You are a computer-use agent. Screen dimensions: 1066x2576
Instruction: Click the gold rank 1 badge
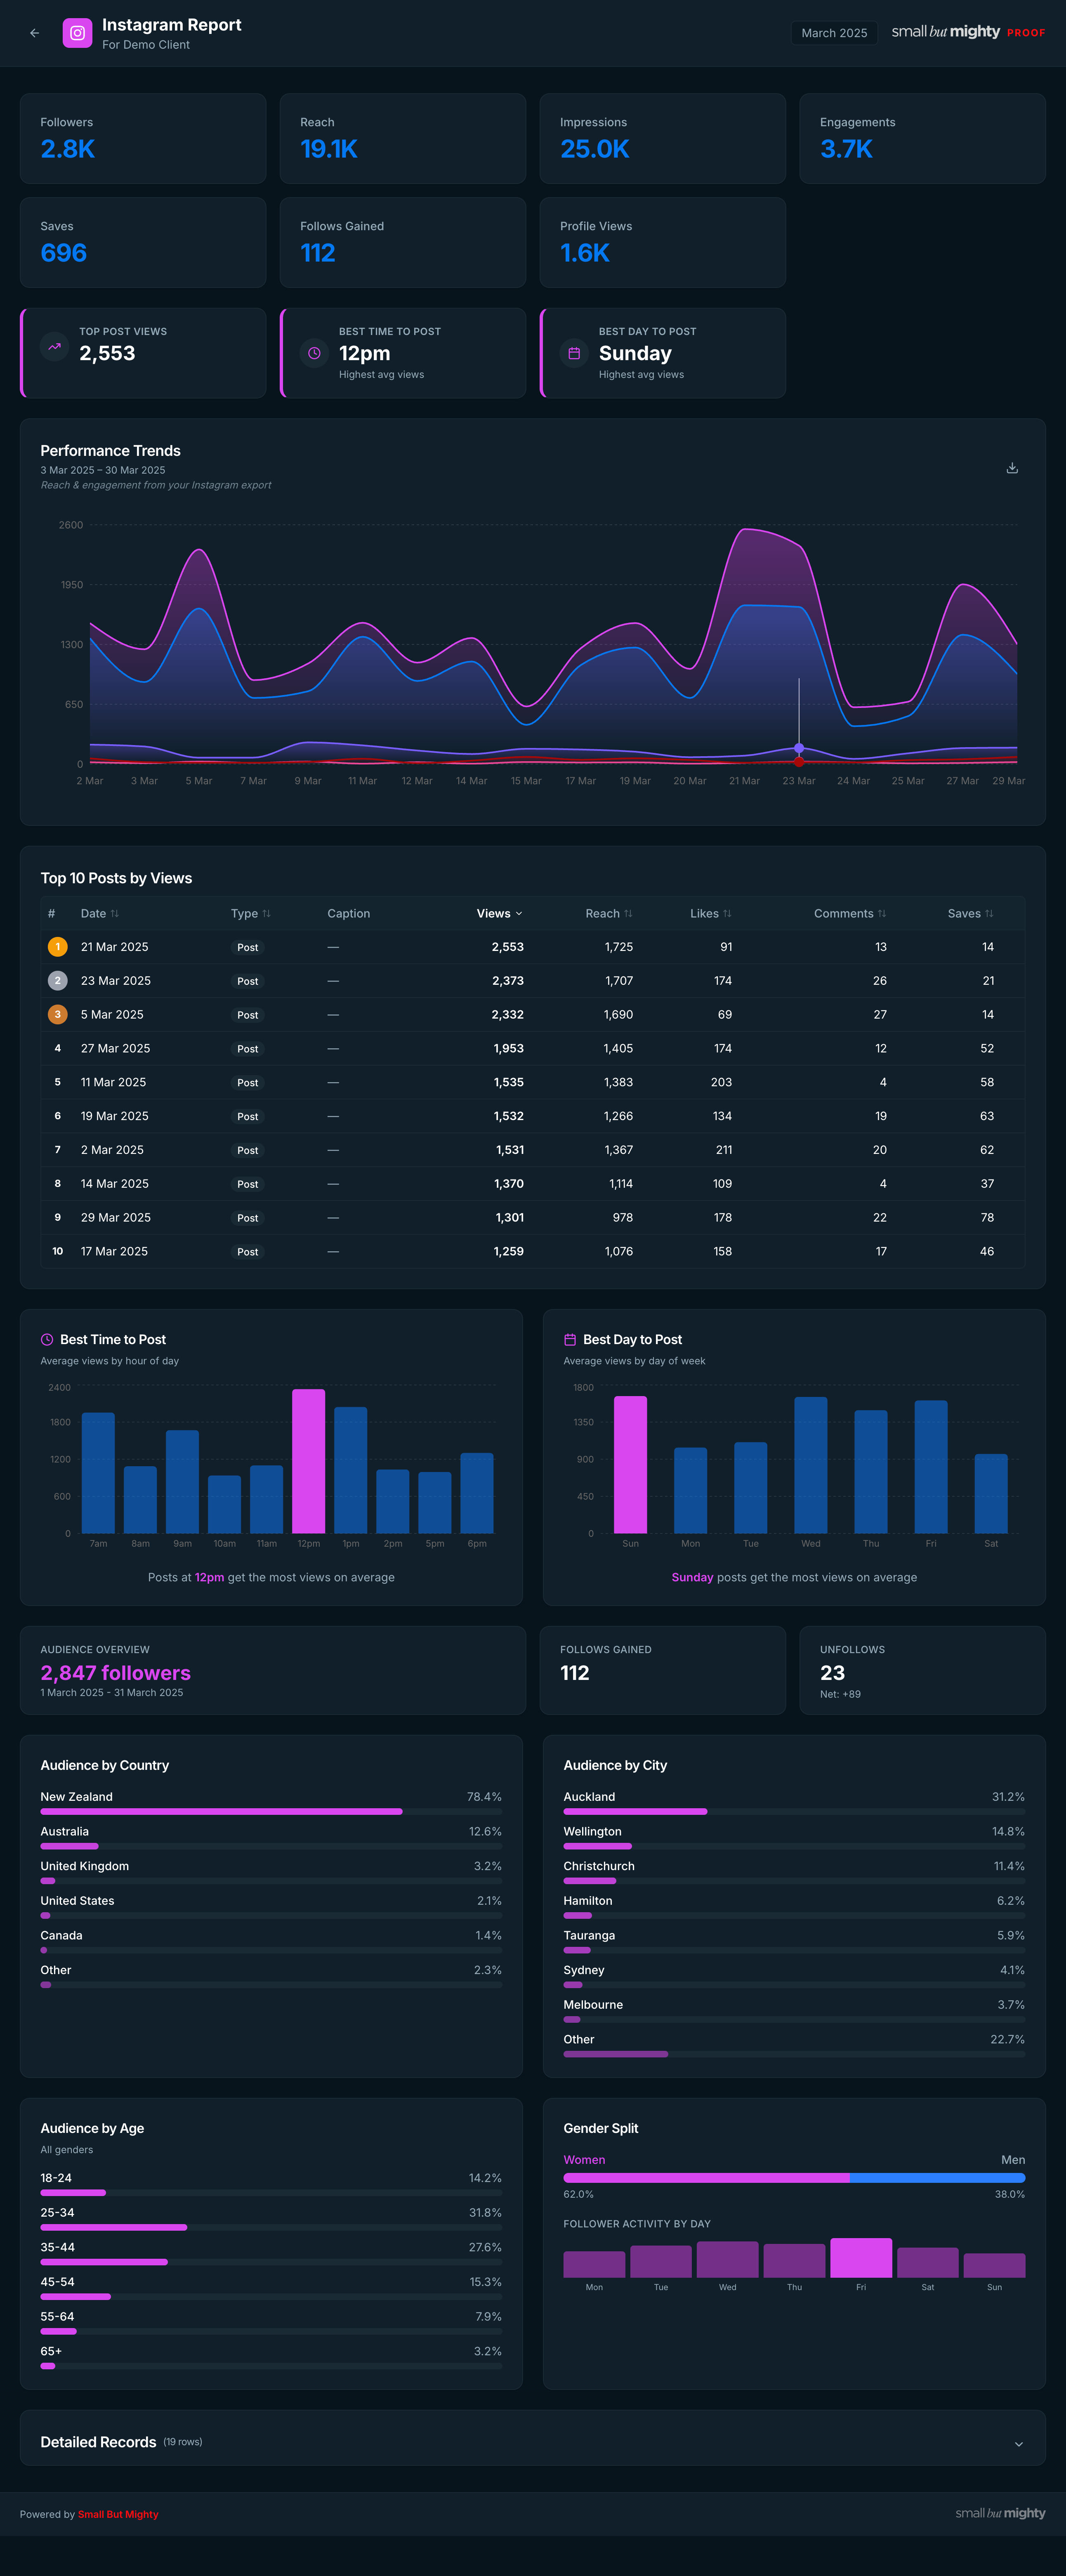click(58, 947)
